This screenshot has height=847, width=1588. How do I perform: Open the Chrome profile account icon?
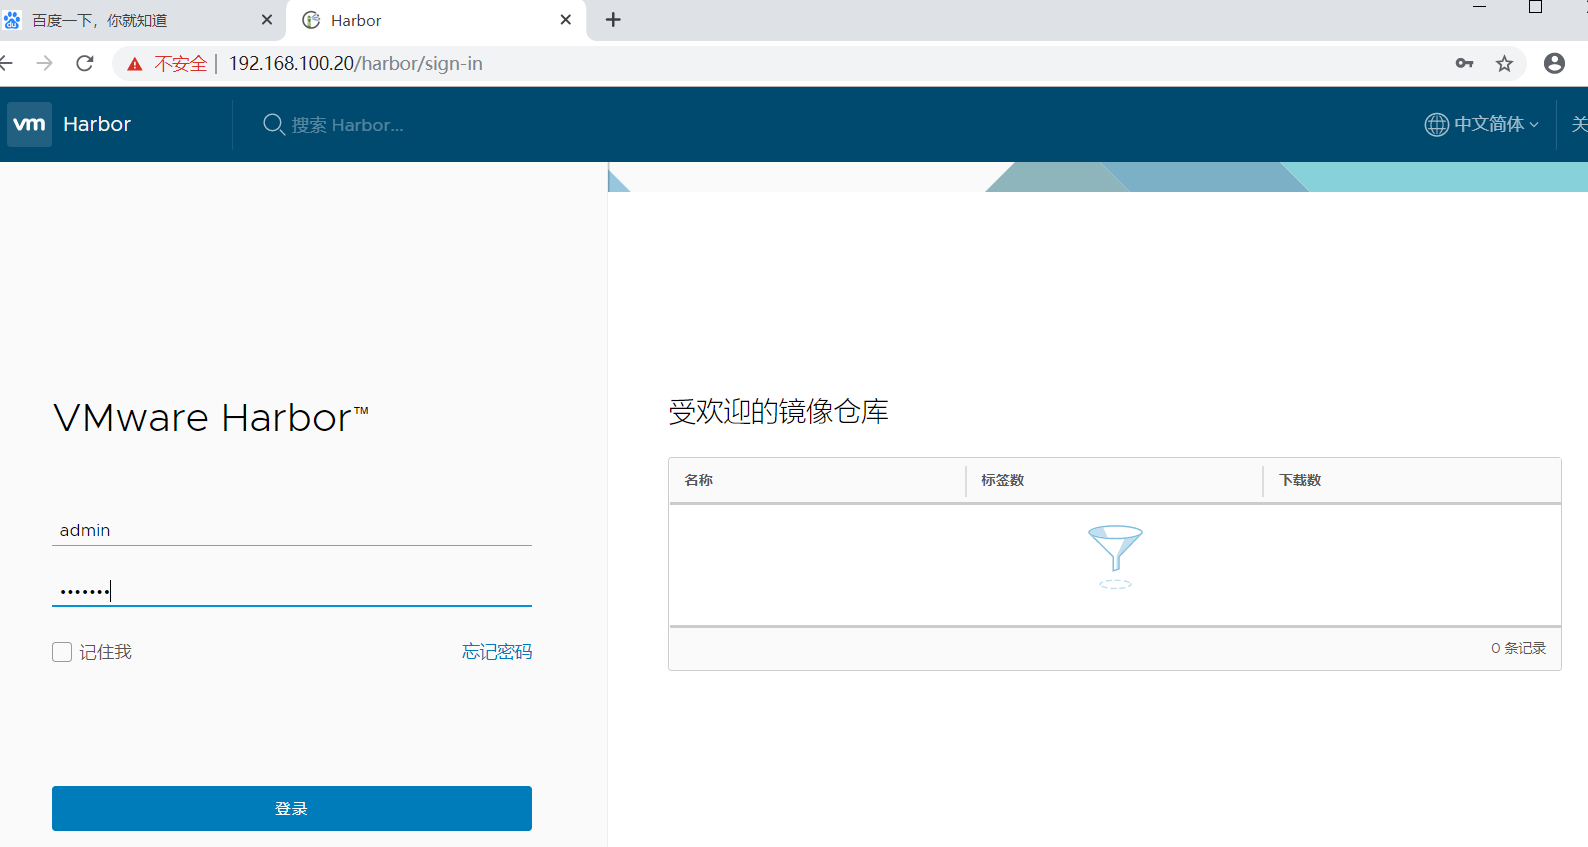coord(1554,63)
